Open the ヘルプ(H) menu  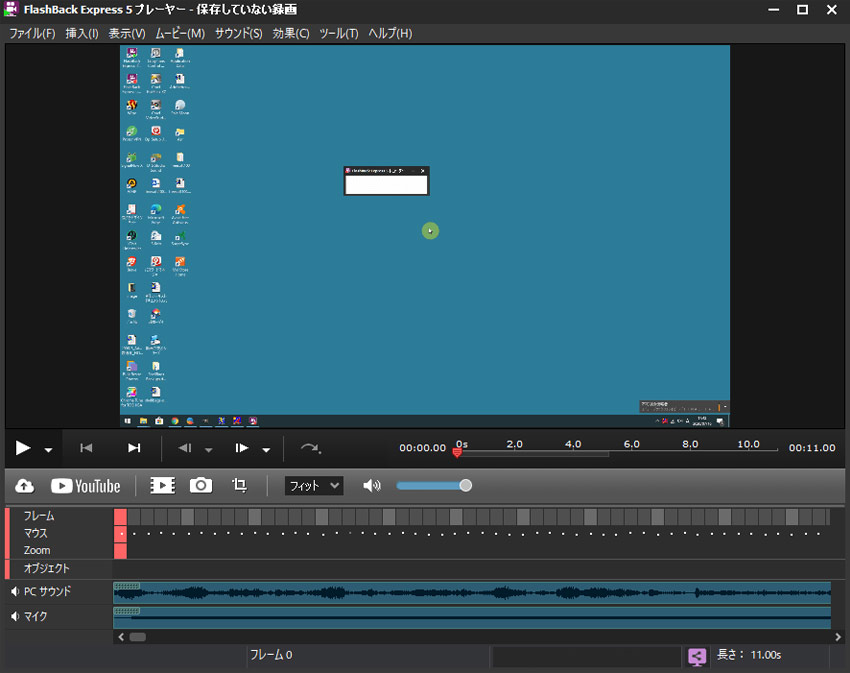[x=390, y=34]
